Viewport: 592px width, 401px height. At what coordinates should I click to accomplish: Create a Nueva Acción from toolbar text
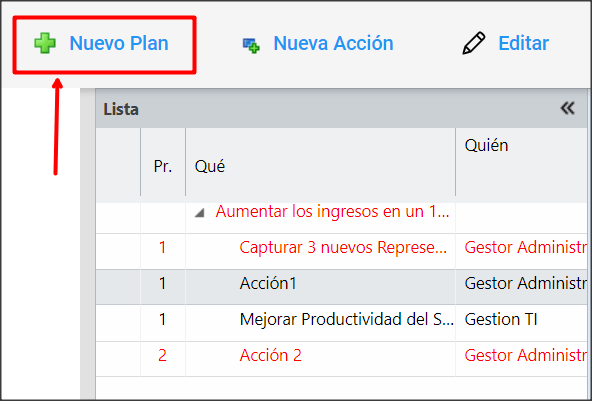click(x=333, y=43)
